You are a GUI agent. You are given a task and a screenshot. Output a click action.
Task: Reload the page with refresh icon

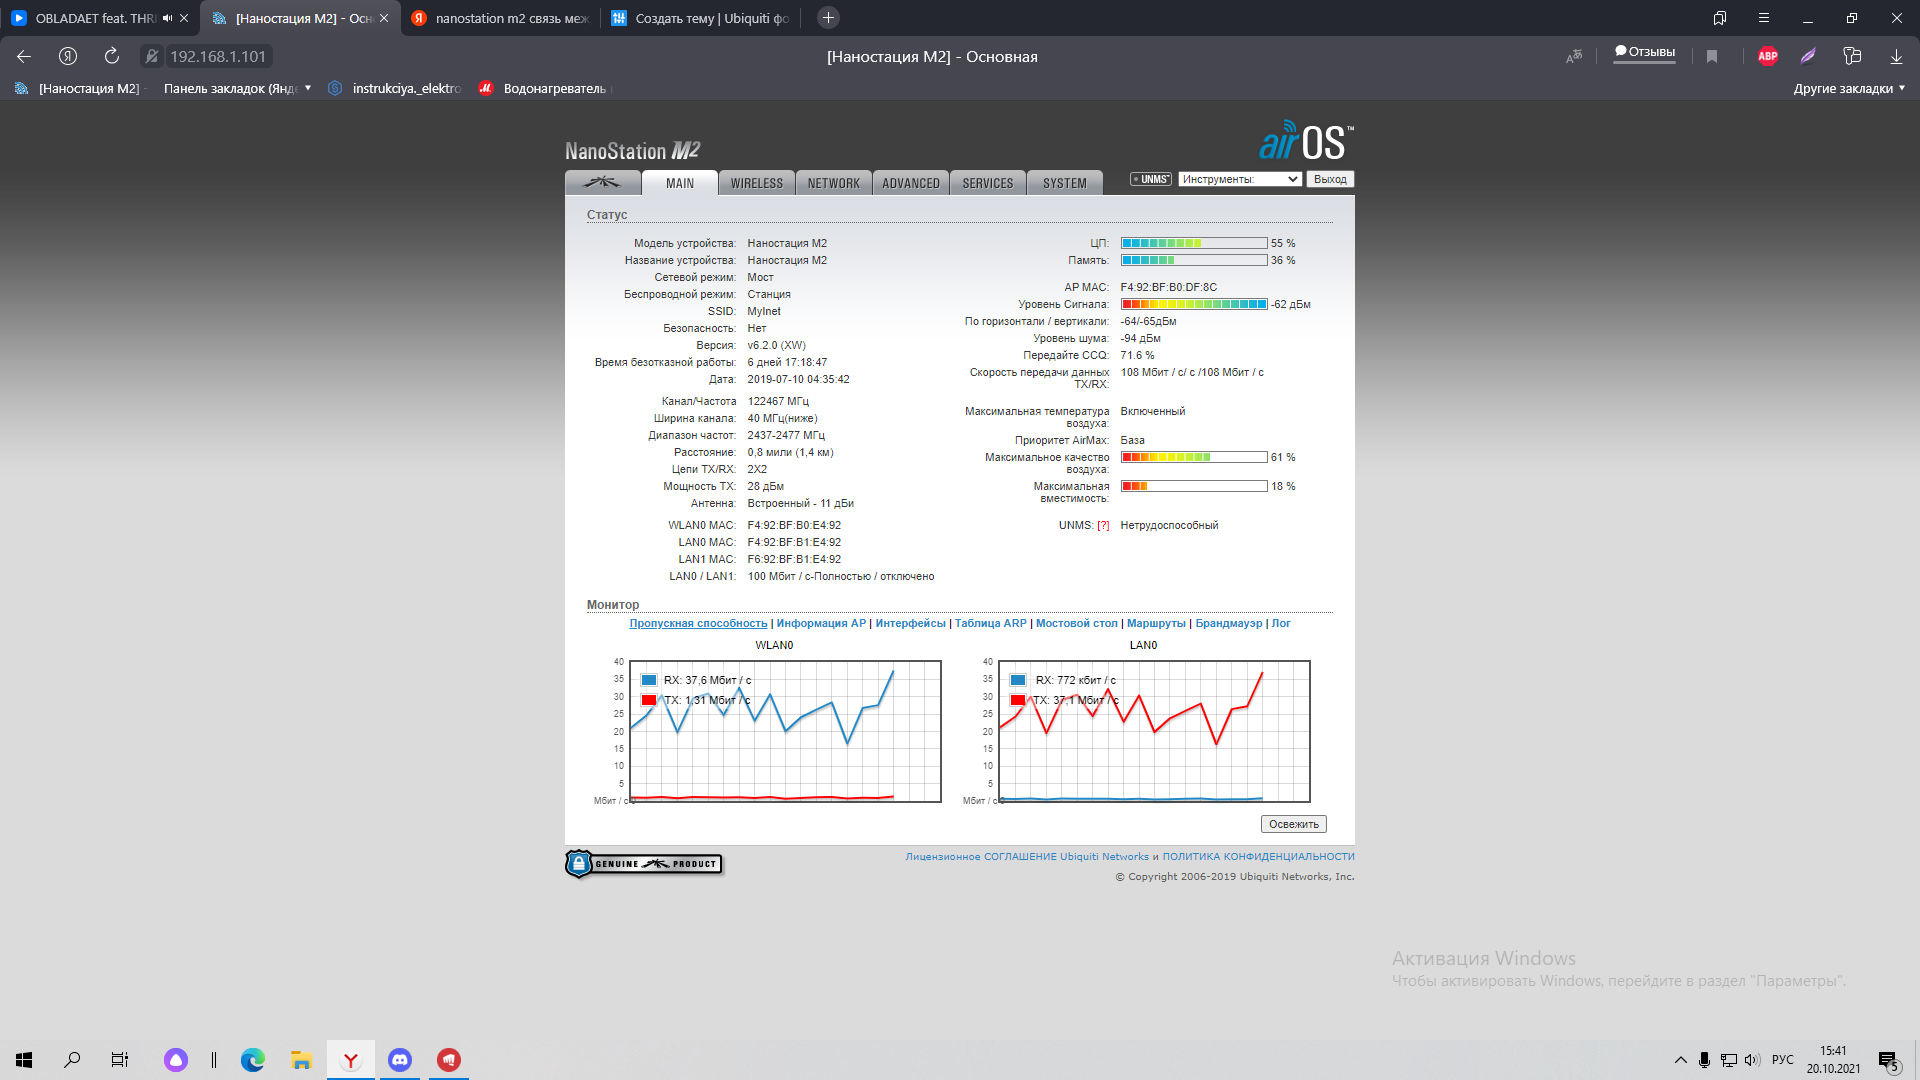pos(112,57)
